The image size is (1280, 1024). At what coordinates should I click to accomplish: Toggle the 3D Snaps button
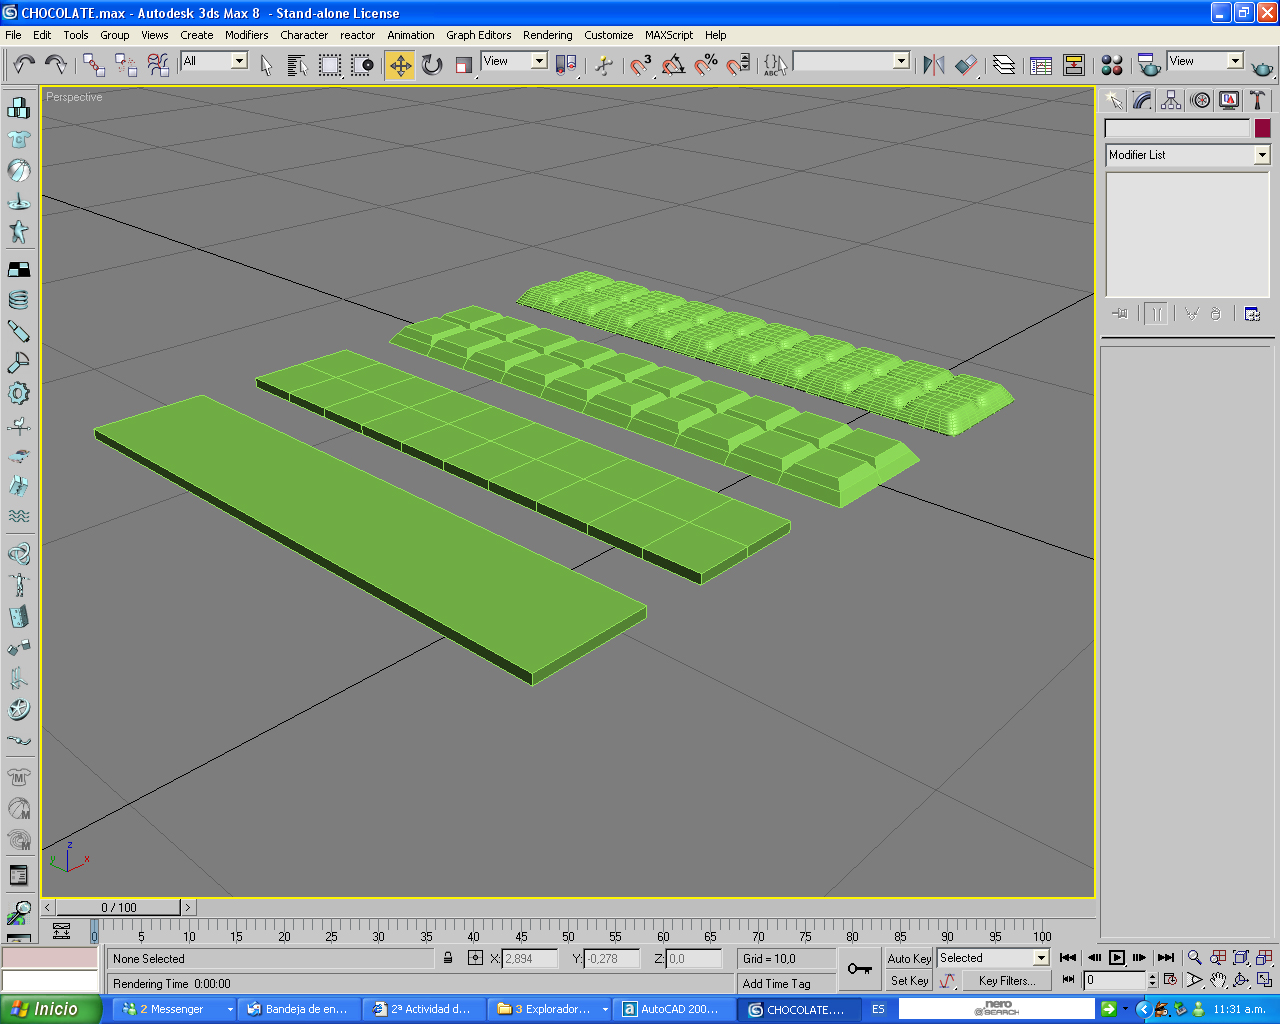point(641,65)
